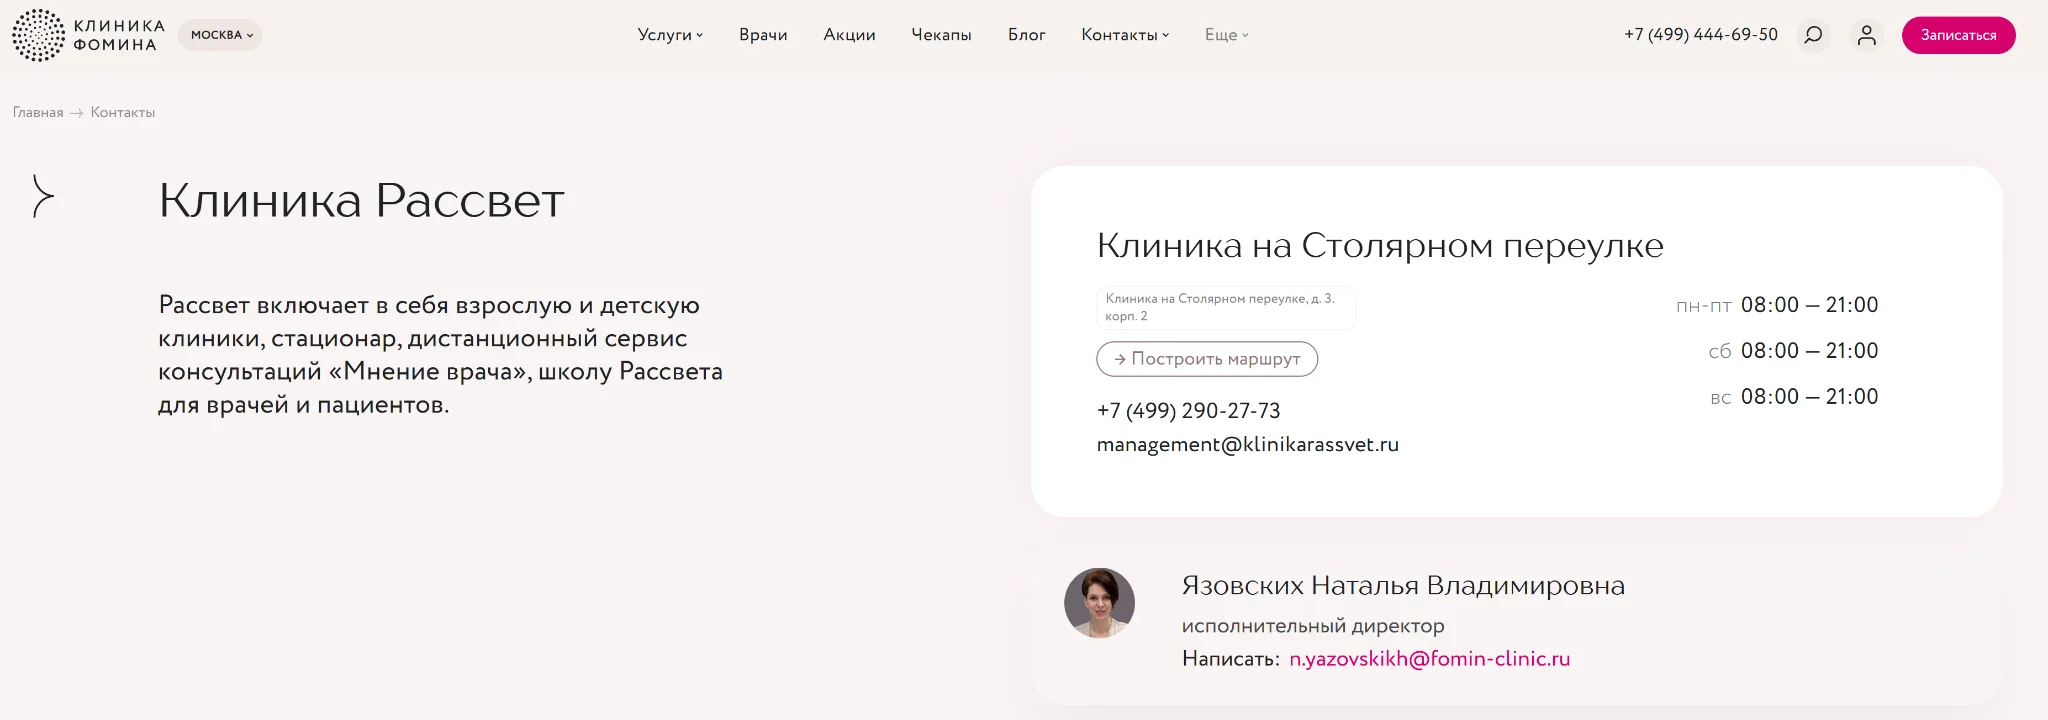Go to the Врачи section
The image size is (2048, 720).
coord(763,35)
